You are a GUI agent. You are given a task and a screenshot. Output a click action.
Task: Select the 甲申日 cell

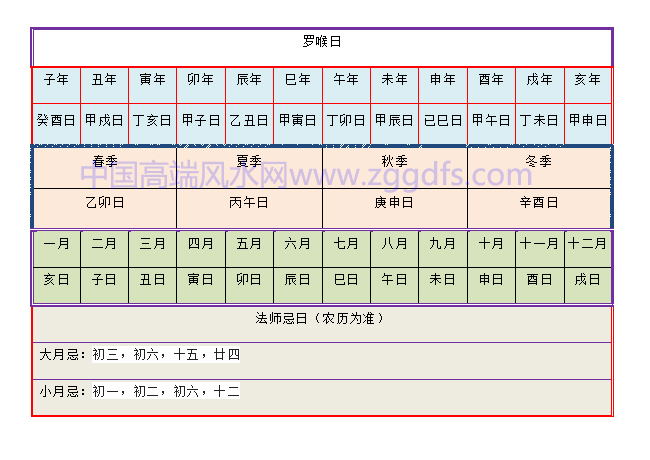[x=588, y=124]
